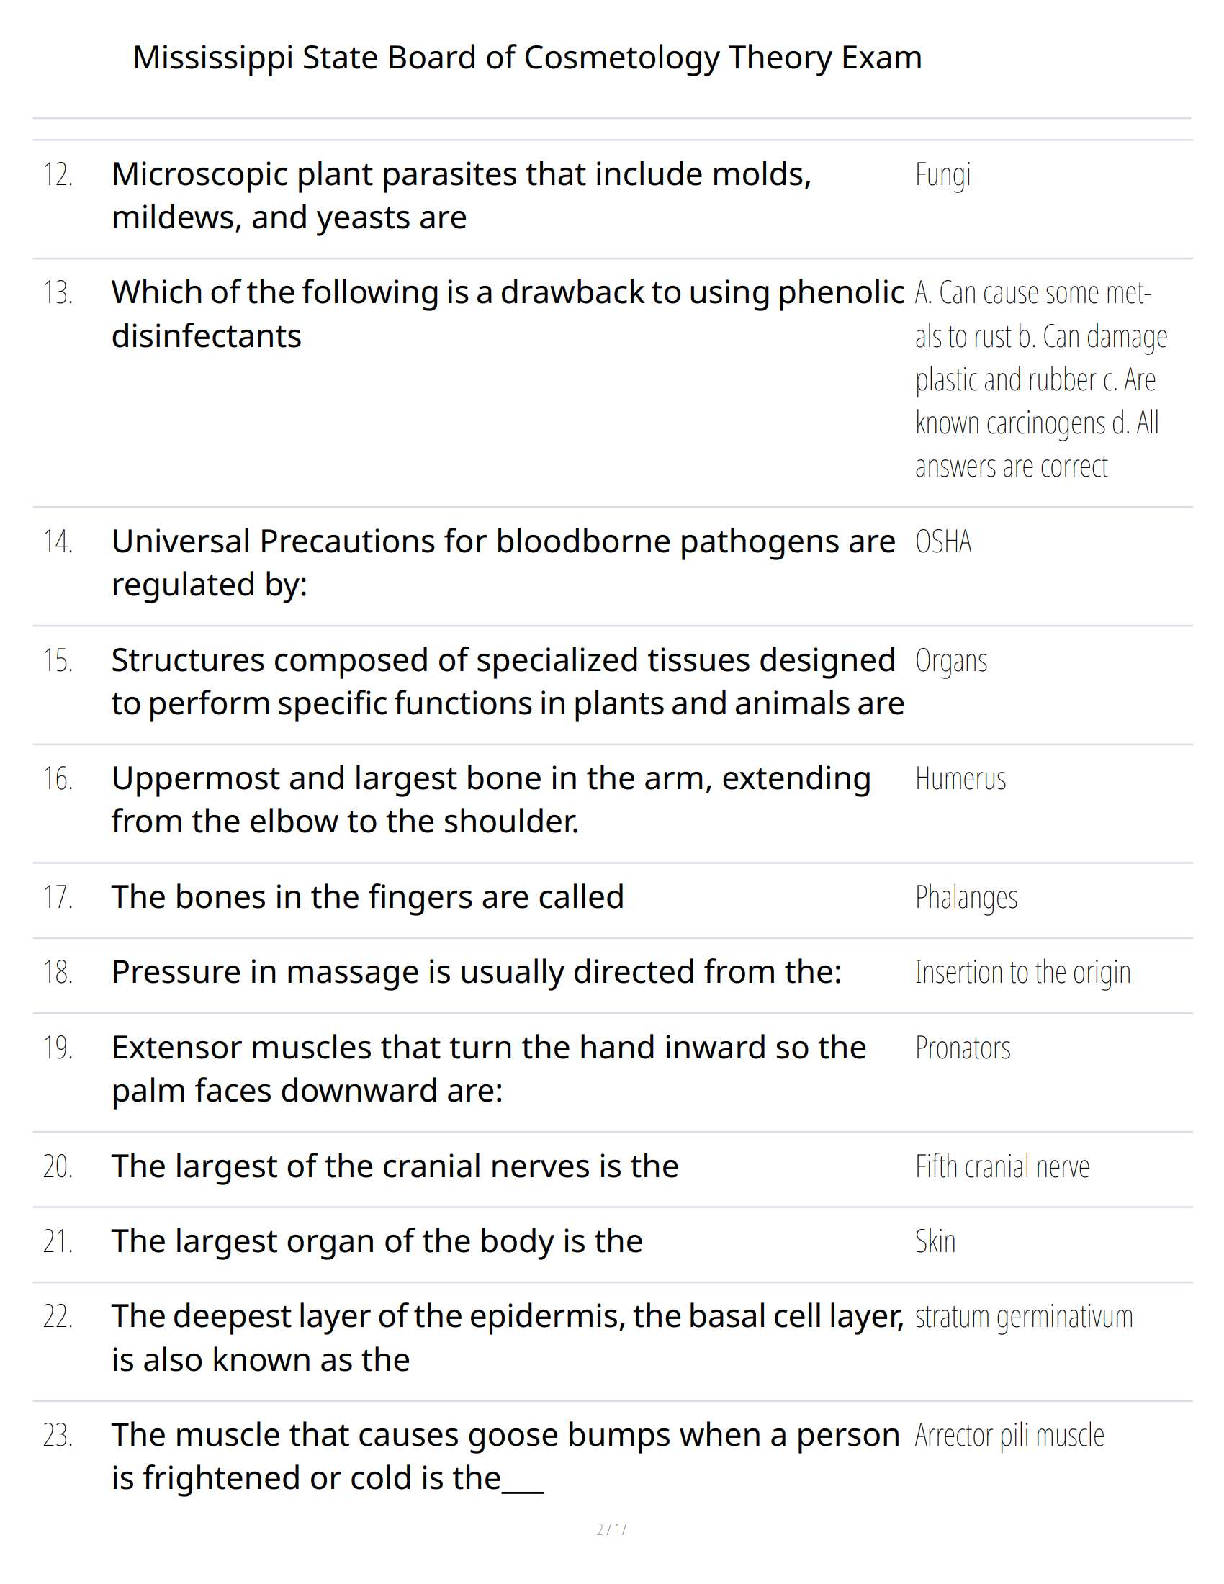Select 'stratum germinativum' answer text
The height and width of the screenshot is (1584, 1224).
[1023, 1317]
